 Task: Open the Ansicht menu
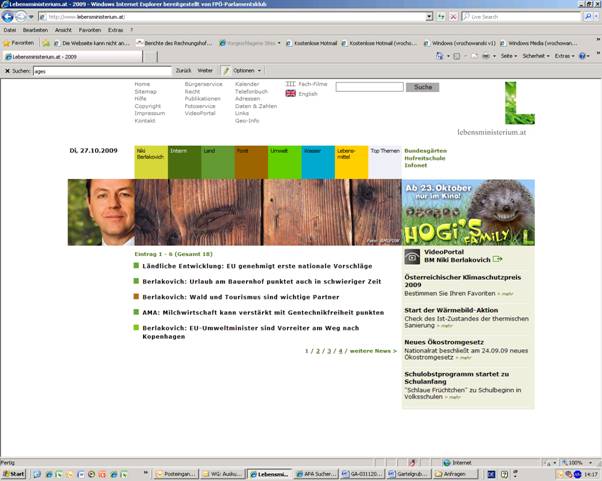(x=62, y=30)
